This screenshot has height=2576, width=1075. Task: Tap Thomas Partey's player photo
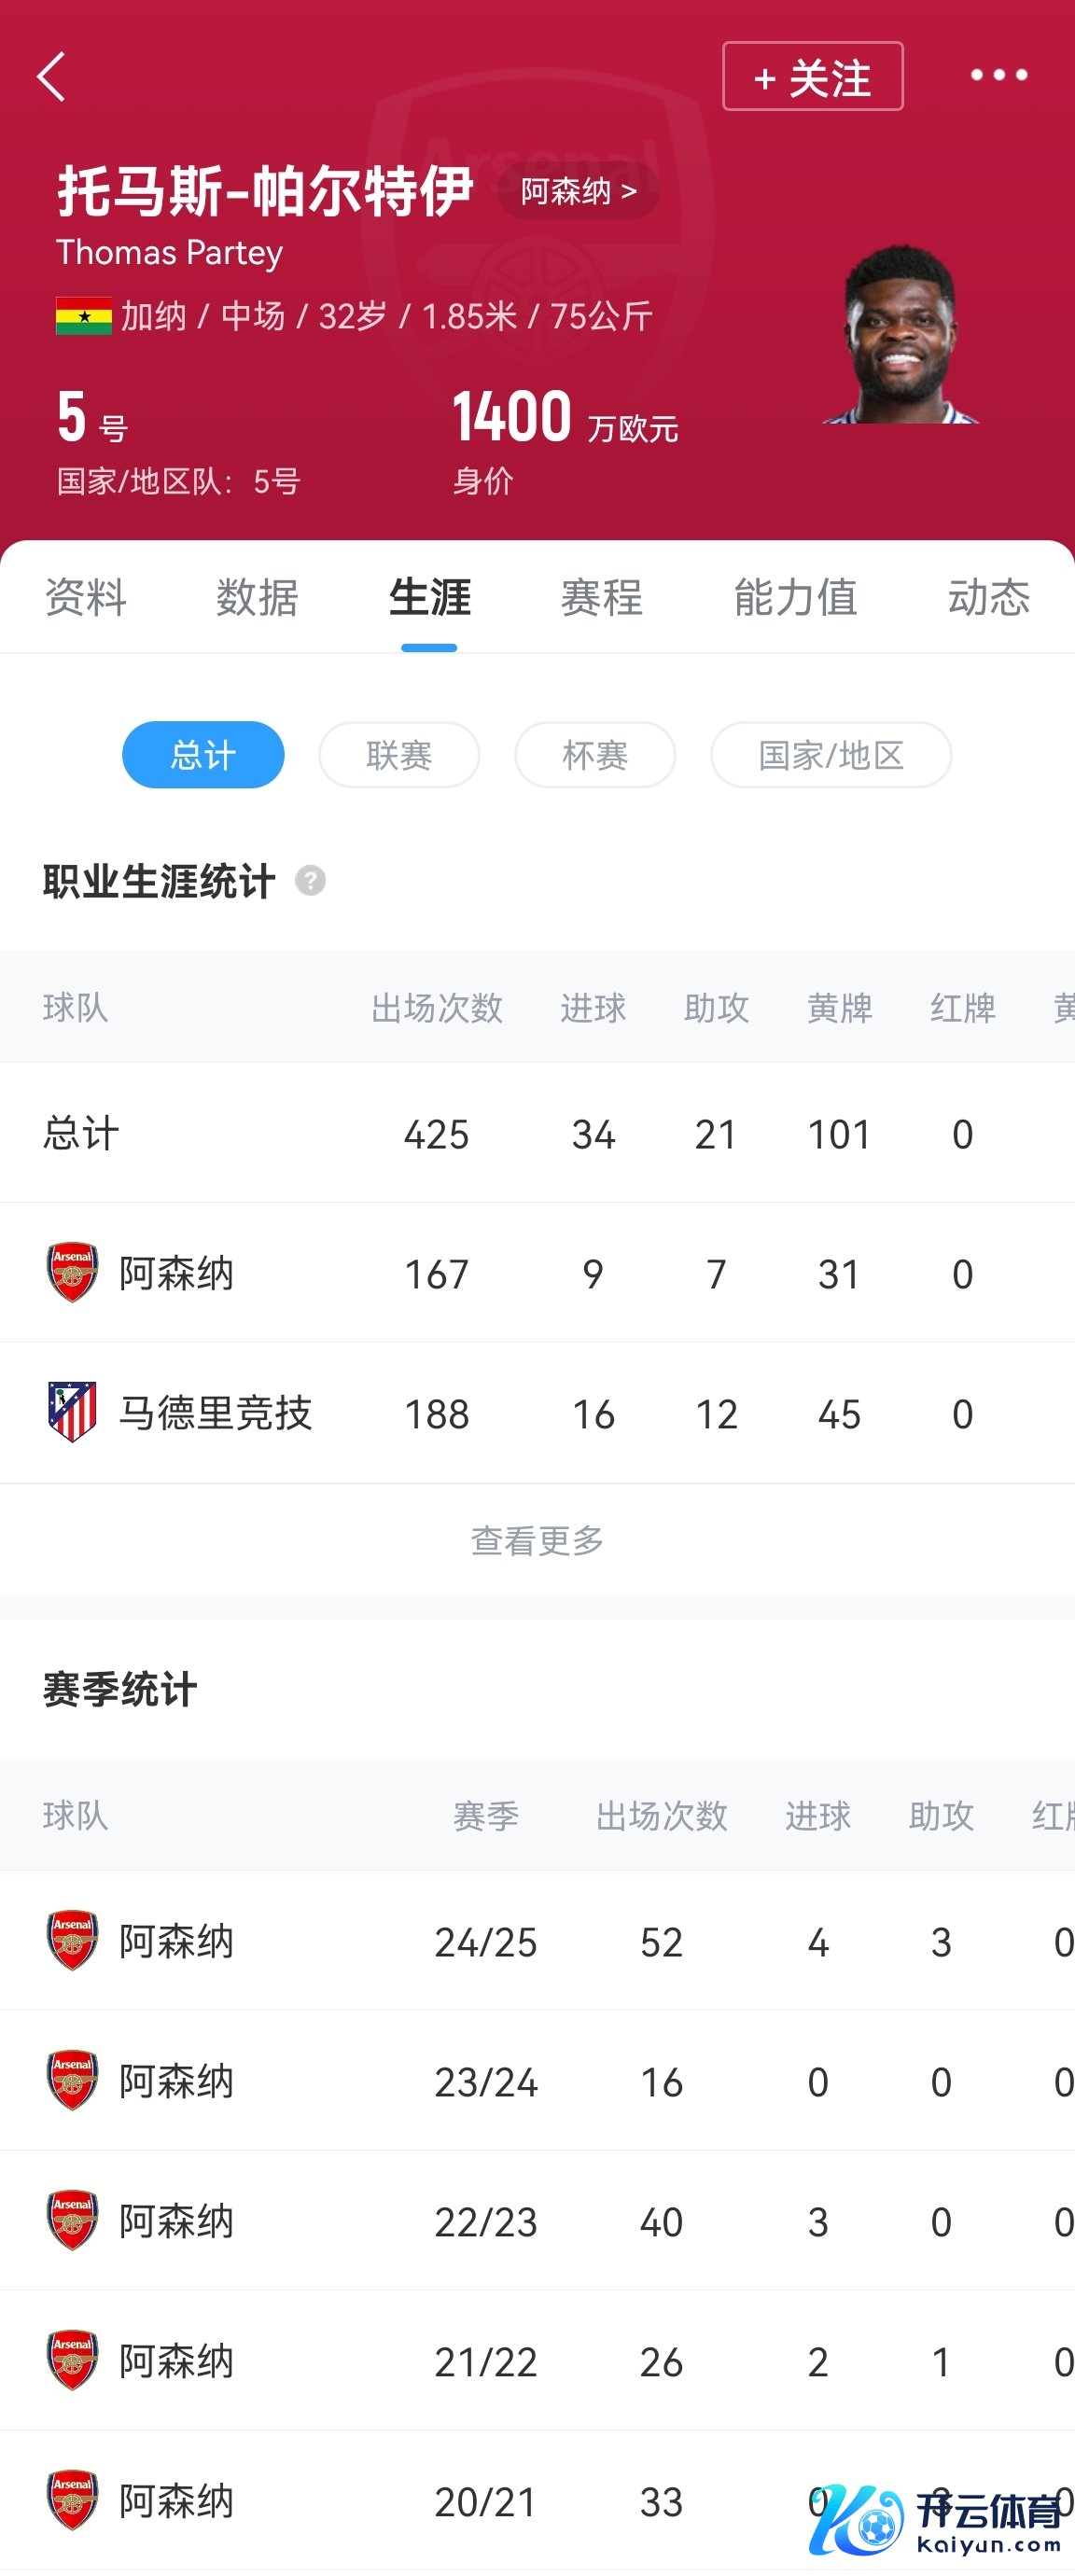900,335
